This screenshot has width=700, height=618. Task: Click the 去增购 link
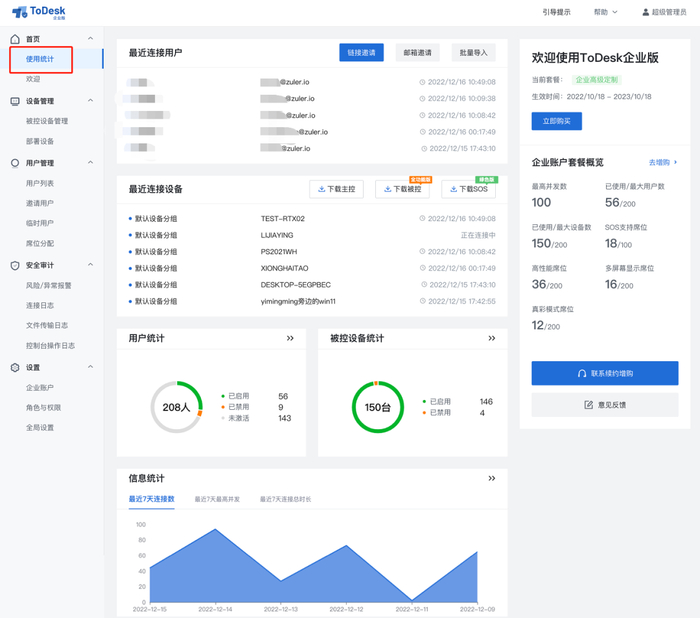click(662, 163)
